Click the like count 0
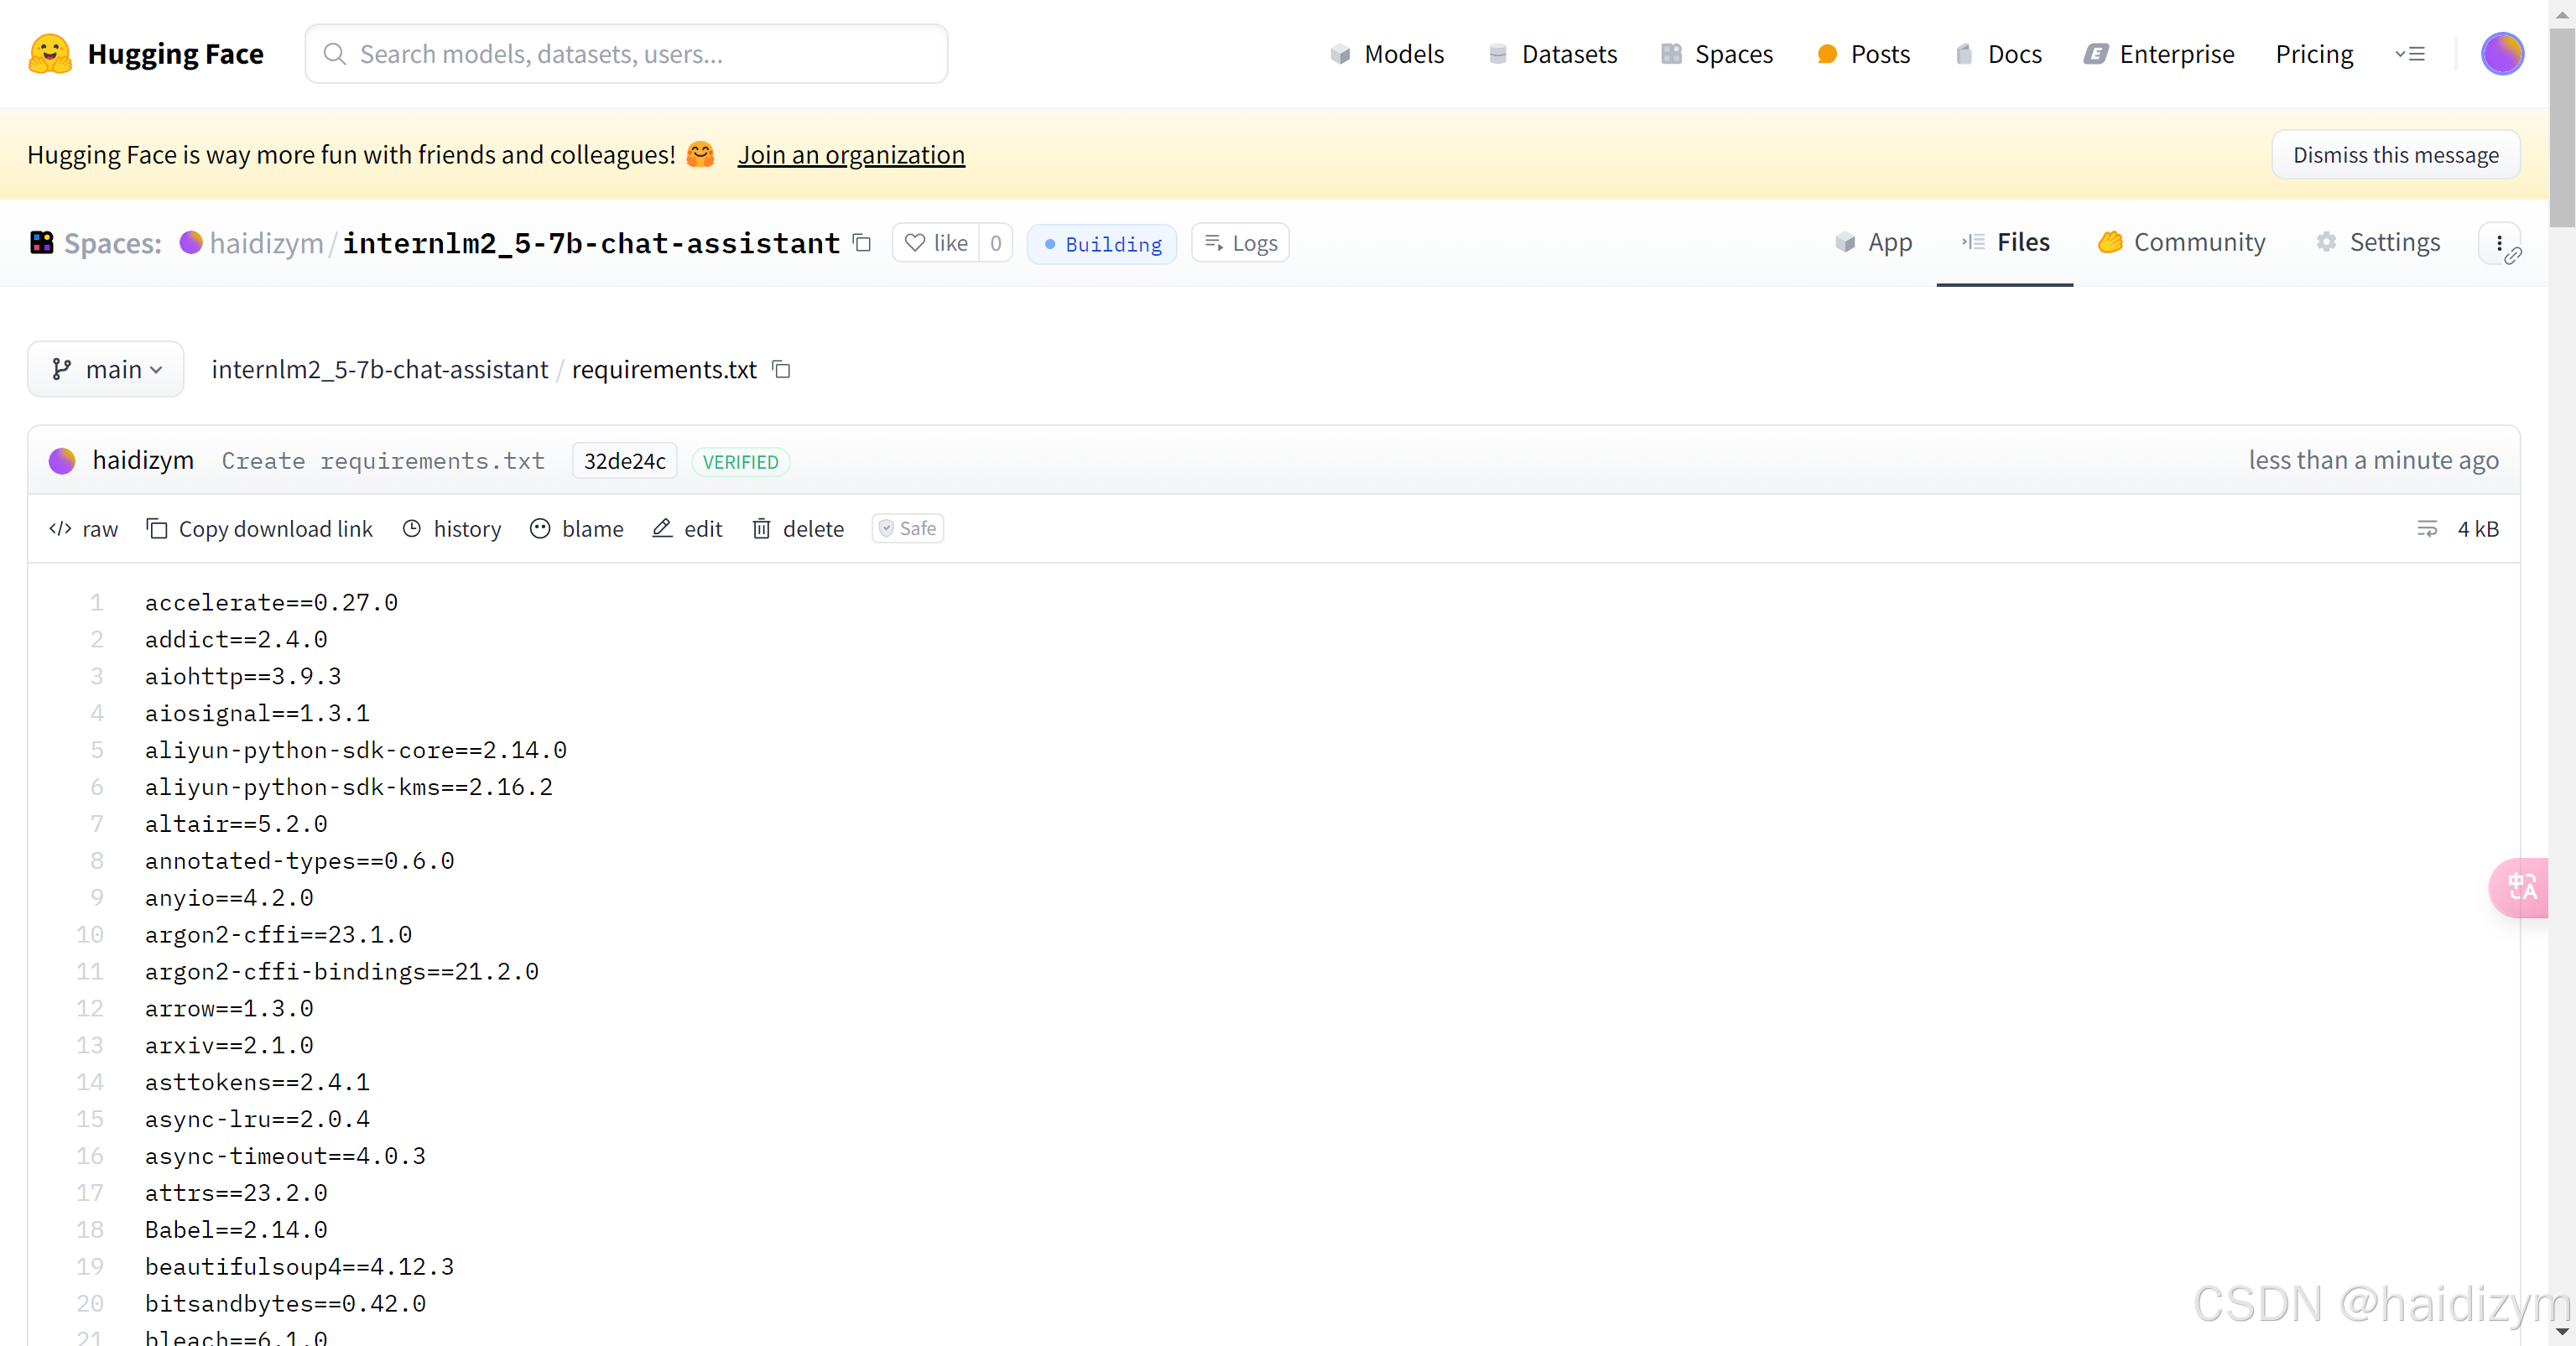This screenshot has height=1346, width=2576. [x=996, y=243]
